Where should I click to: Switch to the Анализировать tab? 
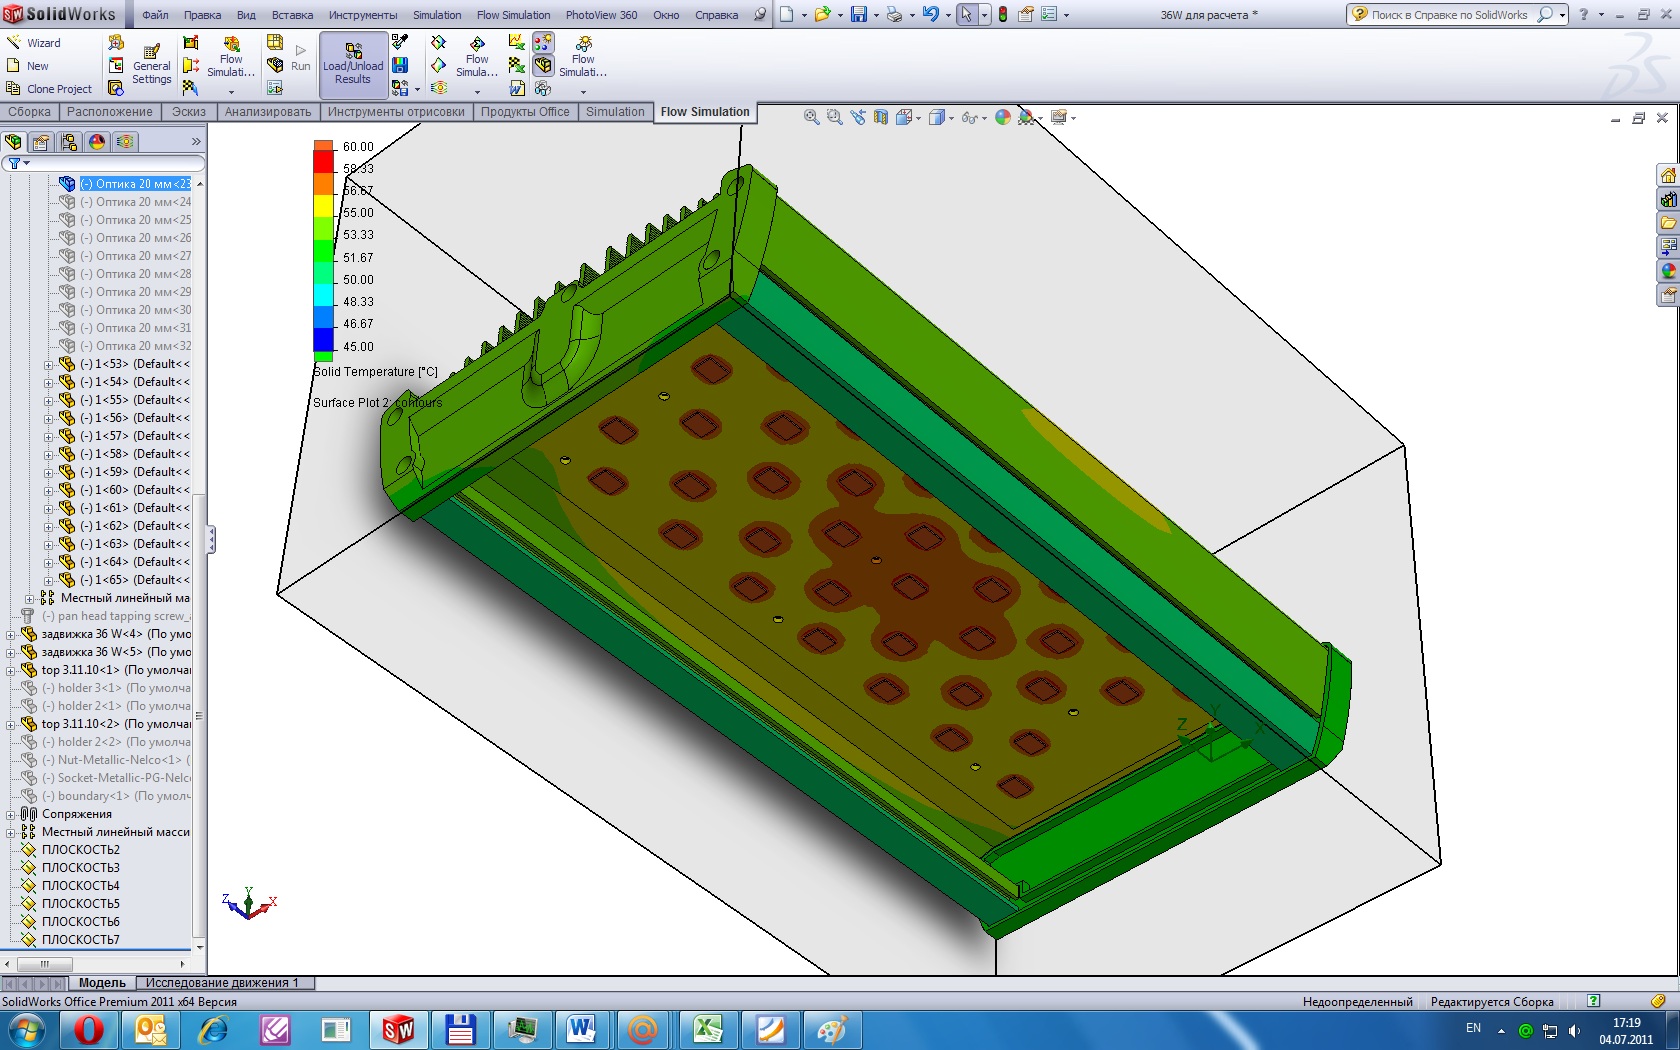268,112
